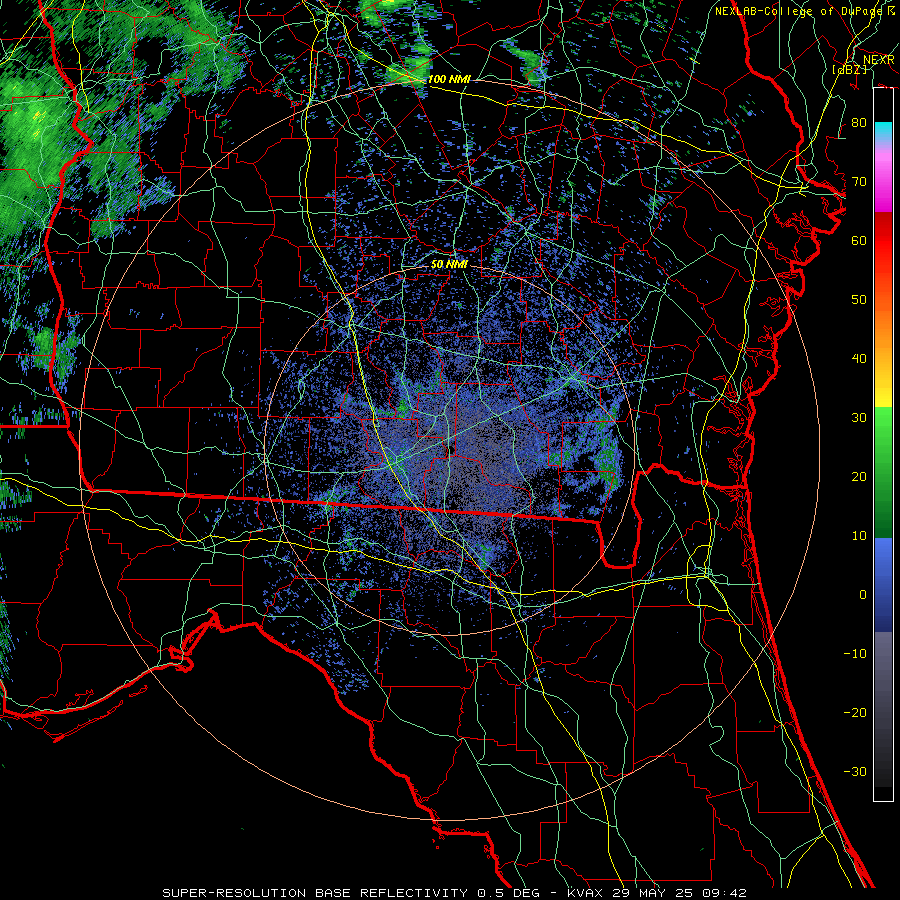Click the 'dBZ' units label
Viewport: 900px width, 900px height.
coord(849,69)
